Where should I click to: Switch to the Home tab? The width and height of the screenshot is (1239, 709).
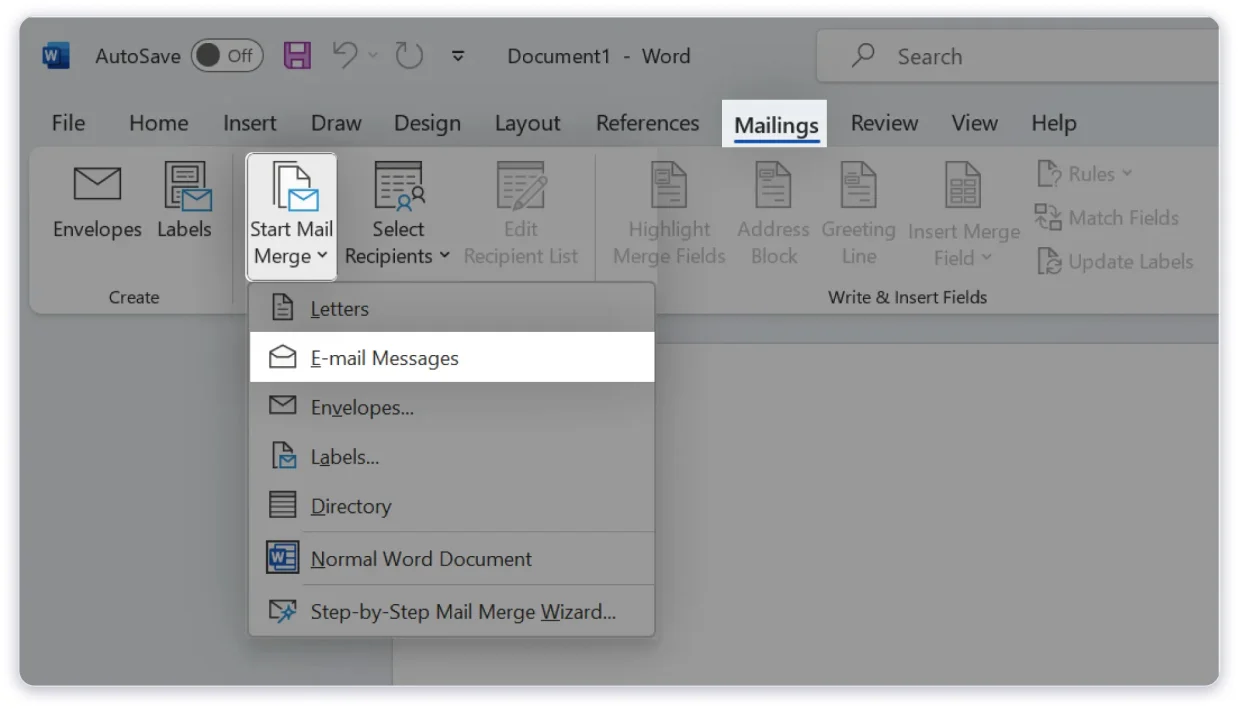(158, 123)
